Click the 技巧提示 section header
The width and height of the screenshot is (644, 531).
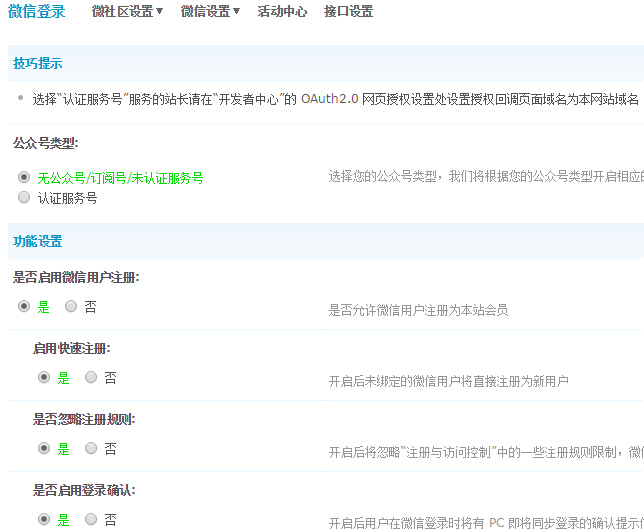pos(37,63)
